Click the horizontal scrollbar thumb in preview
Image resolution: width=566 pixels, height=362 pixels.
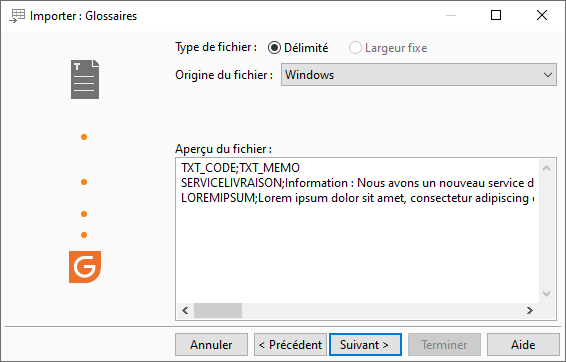[218, 310]
